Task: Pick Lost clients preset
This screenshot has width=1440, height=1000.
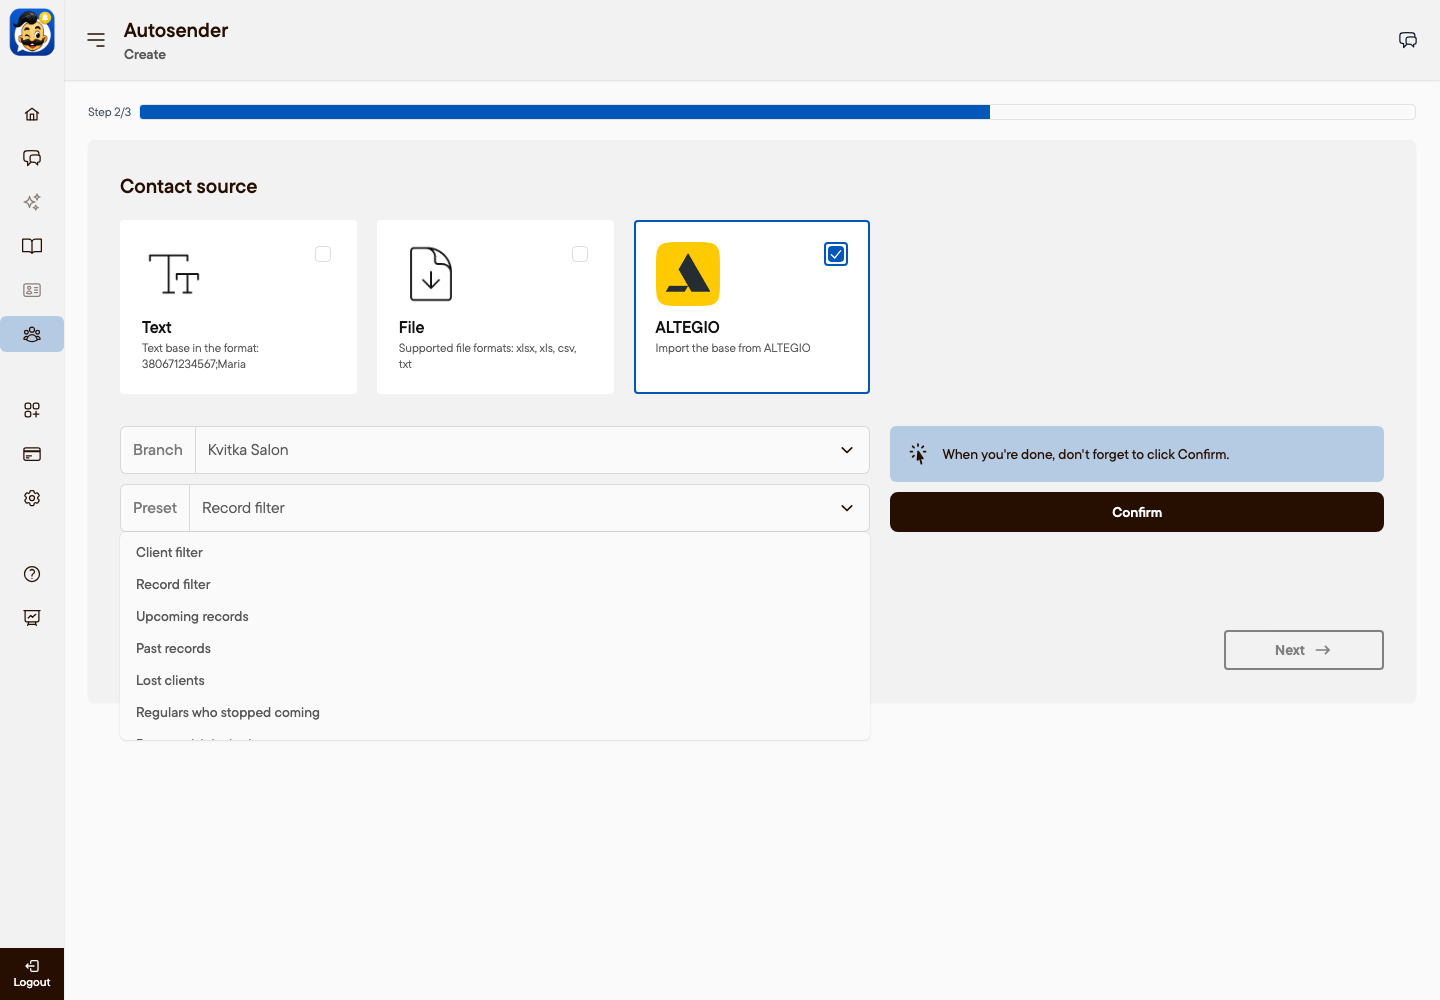Action: tap(495, 680)
